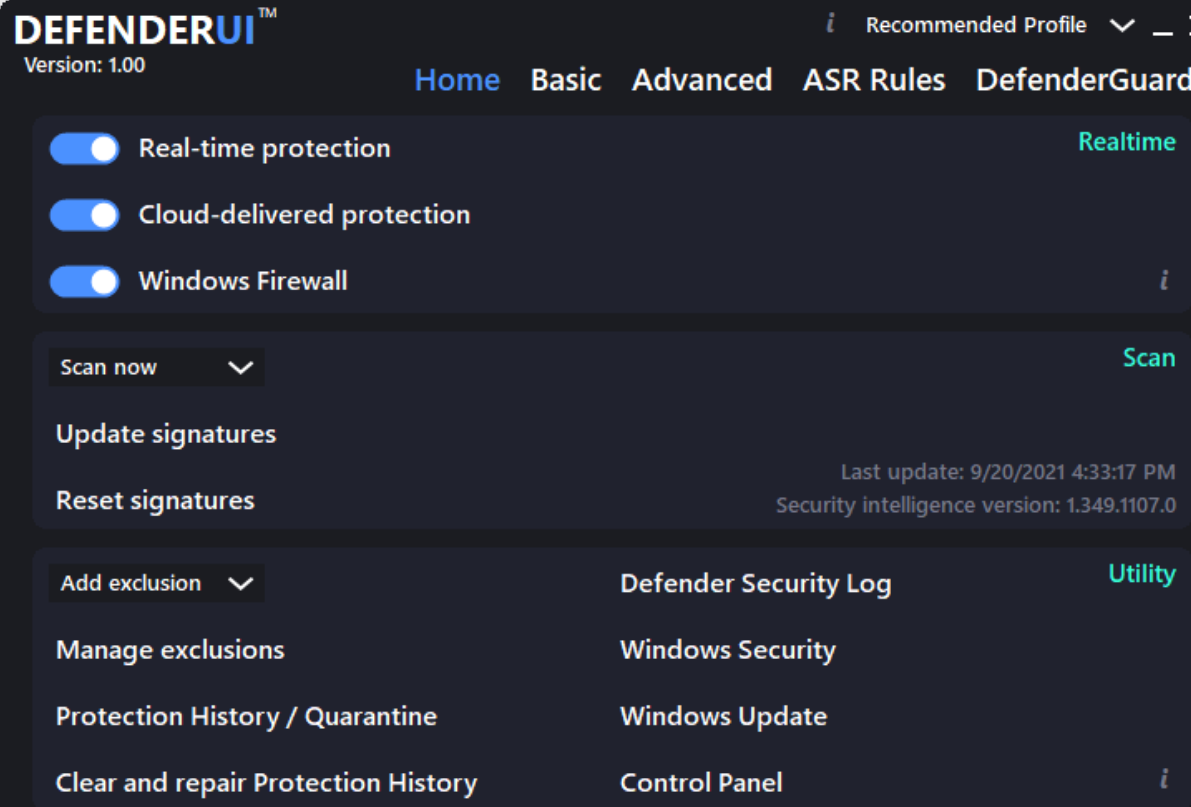
Task: Open the DefenderGuard tab
Action: click(x=1083, y=80)
